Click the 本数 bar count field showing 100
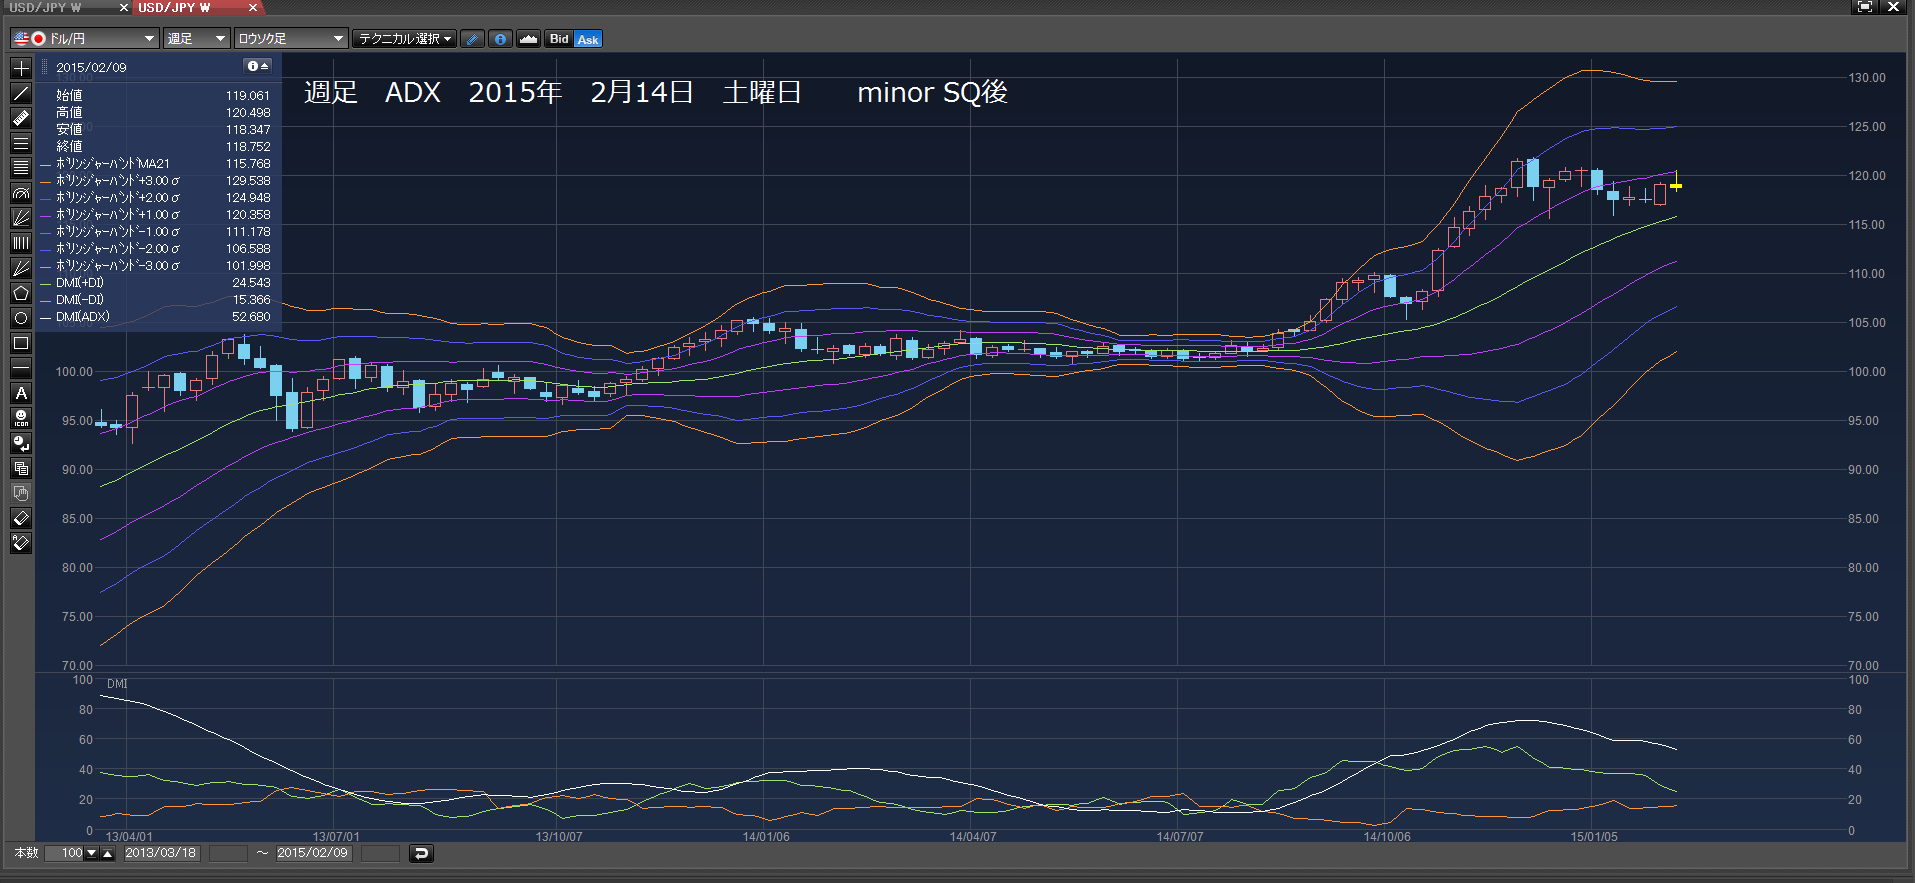 (x=65, y=853)
